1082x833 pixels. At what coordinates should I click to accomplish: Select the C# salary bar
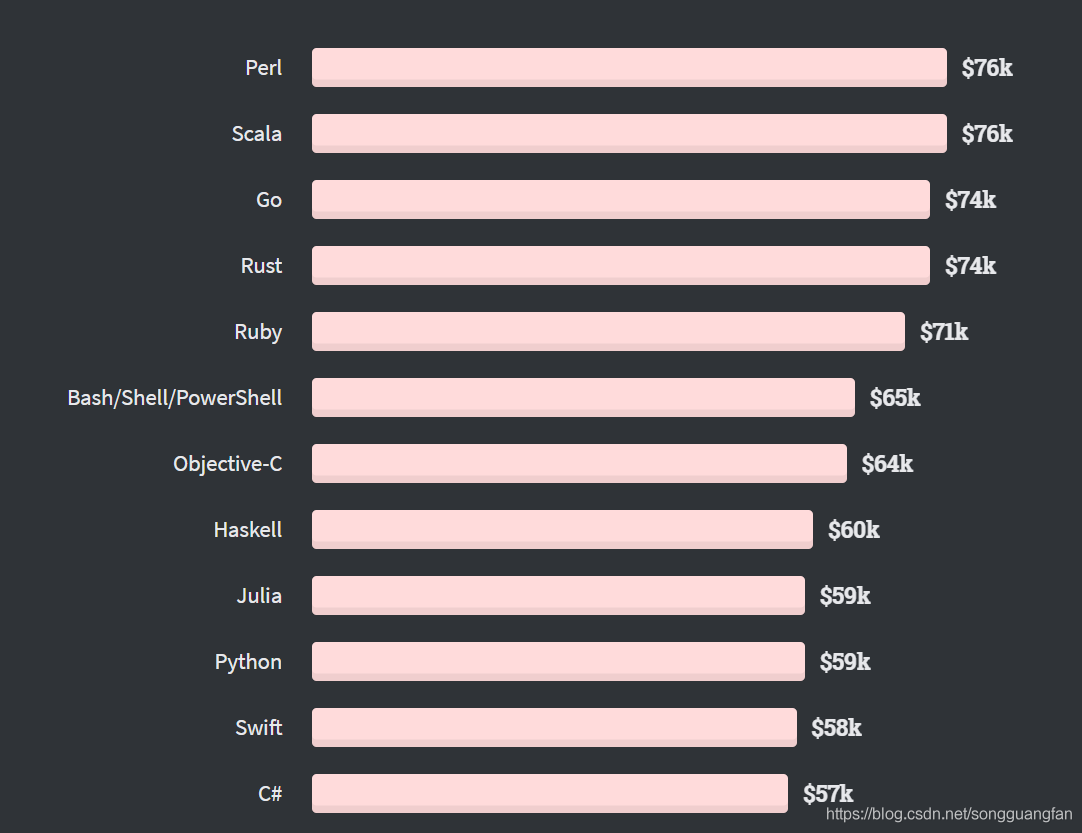tap(550, 794)
